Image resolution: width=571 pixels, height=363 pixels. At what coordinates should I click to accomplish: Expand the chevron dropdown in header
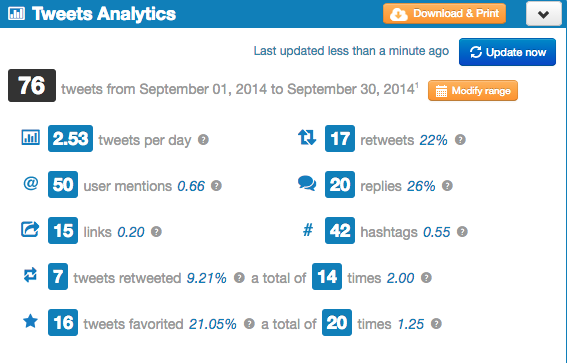click(x=544, y=14)
